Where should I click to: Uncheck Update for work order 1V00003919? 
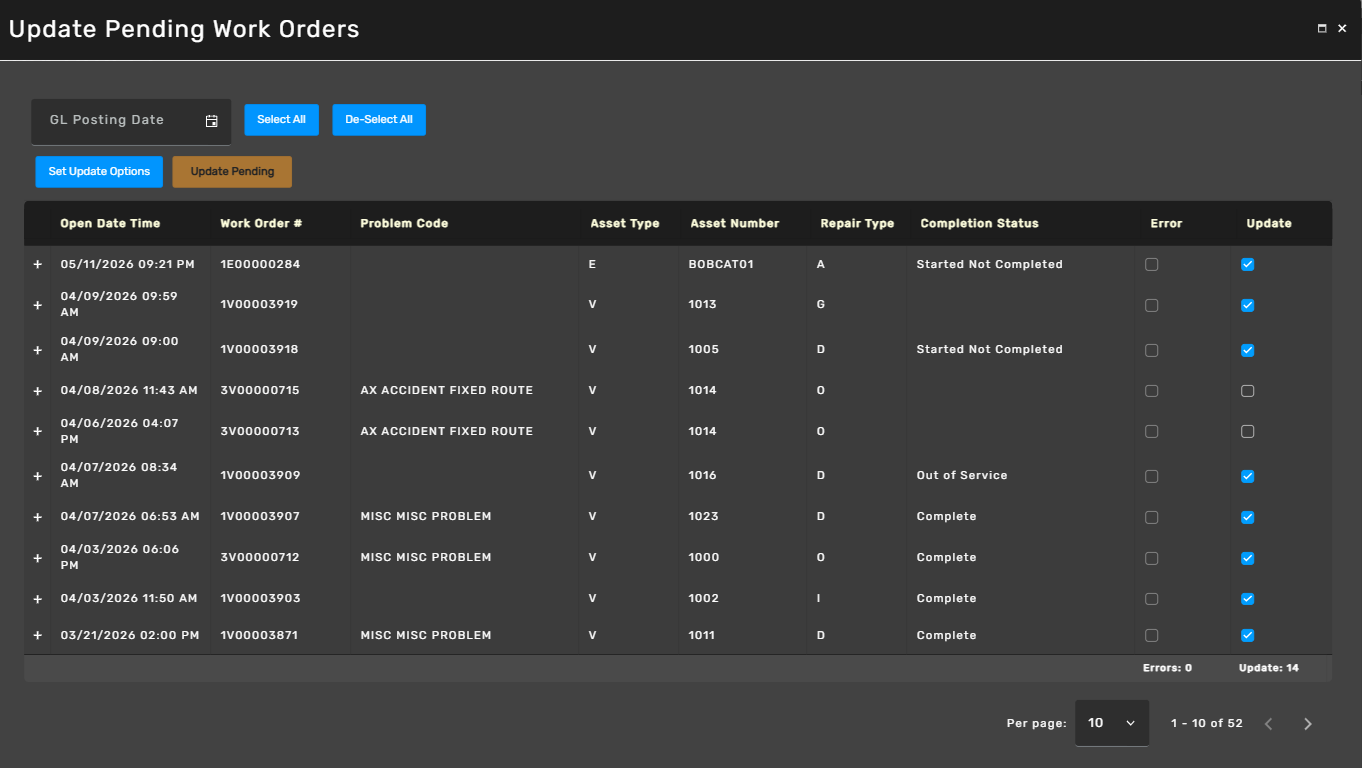(x=1247, y=305)
